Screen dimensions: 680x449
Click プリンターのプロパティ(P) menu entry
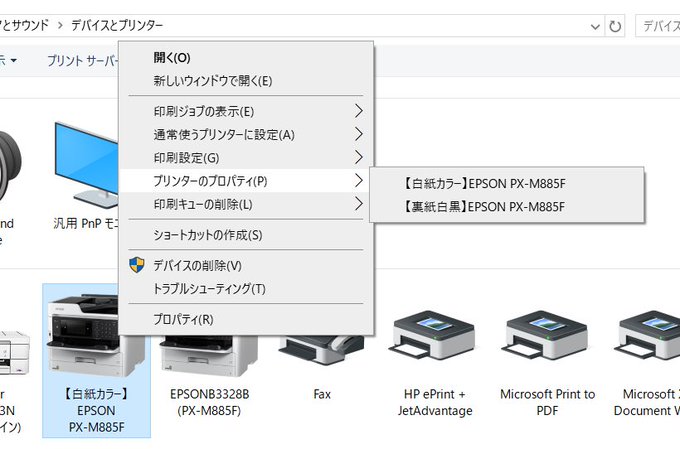point(246,180)
